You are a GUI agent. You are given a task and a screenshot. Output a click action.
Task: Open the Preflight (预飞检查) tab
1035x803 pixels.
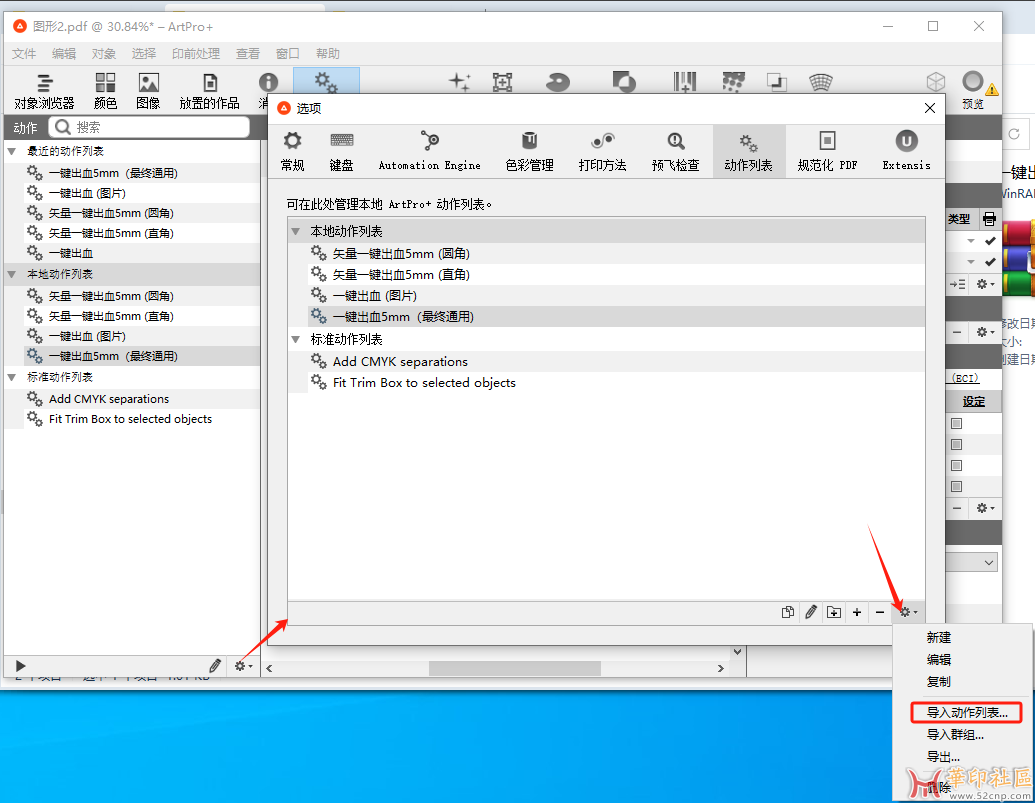point(675,152)
